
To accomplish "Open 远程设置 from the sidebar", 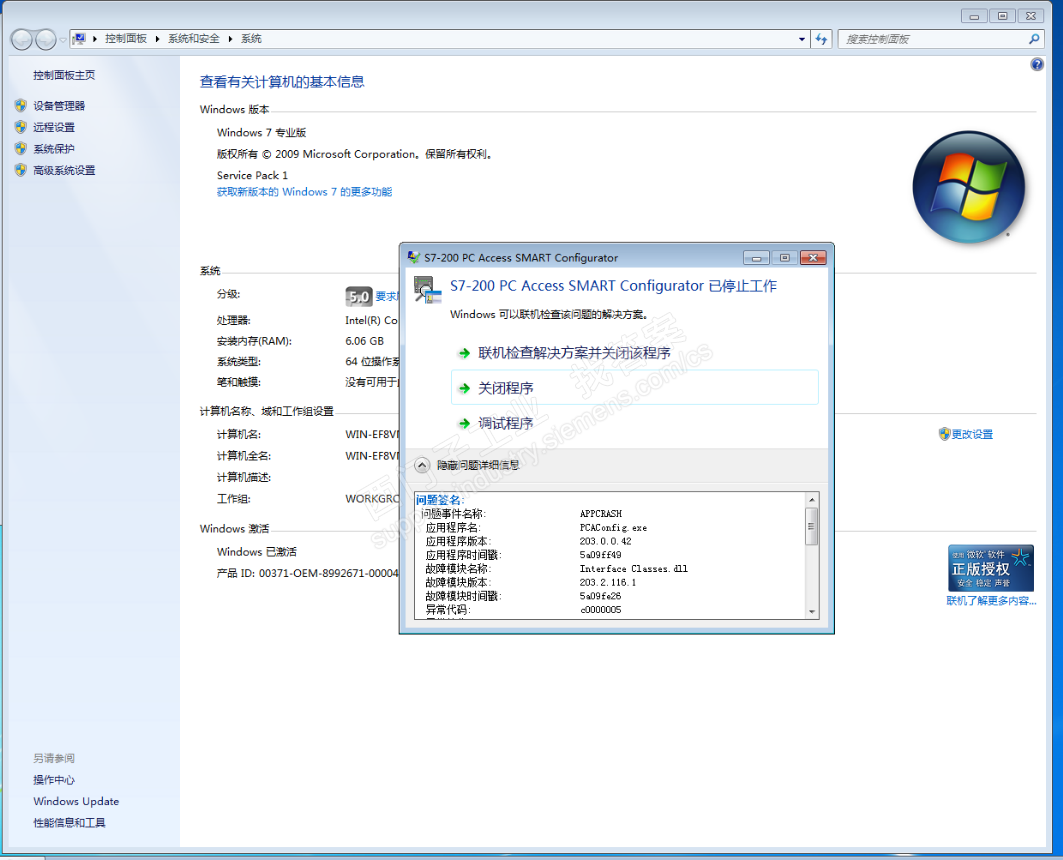I will 54,127.
